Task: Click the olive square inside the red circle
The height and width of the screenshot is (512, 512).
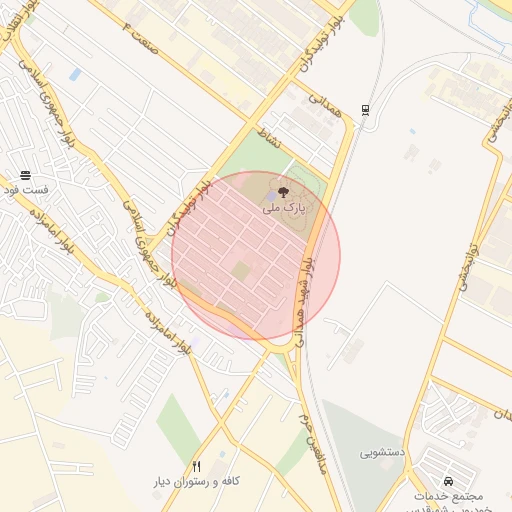Action: 241,271
